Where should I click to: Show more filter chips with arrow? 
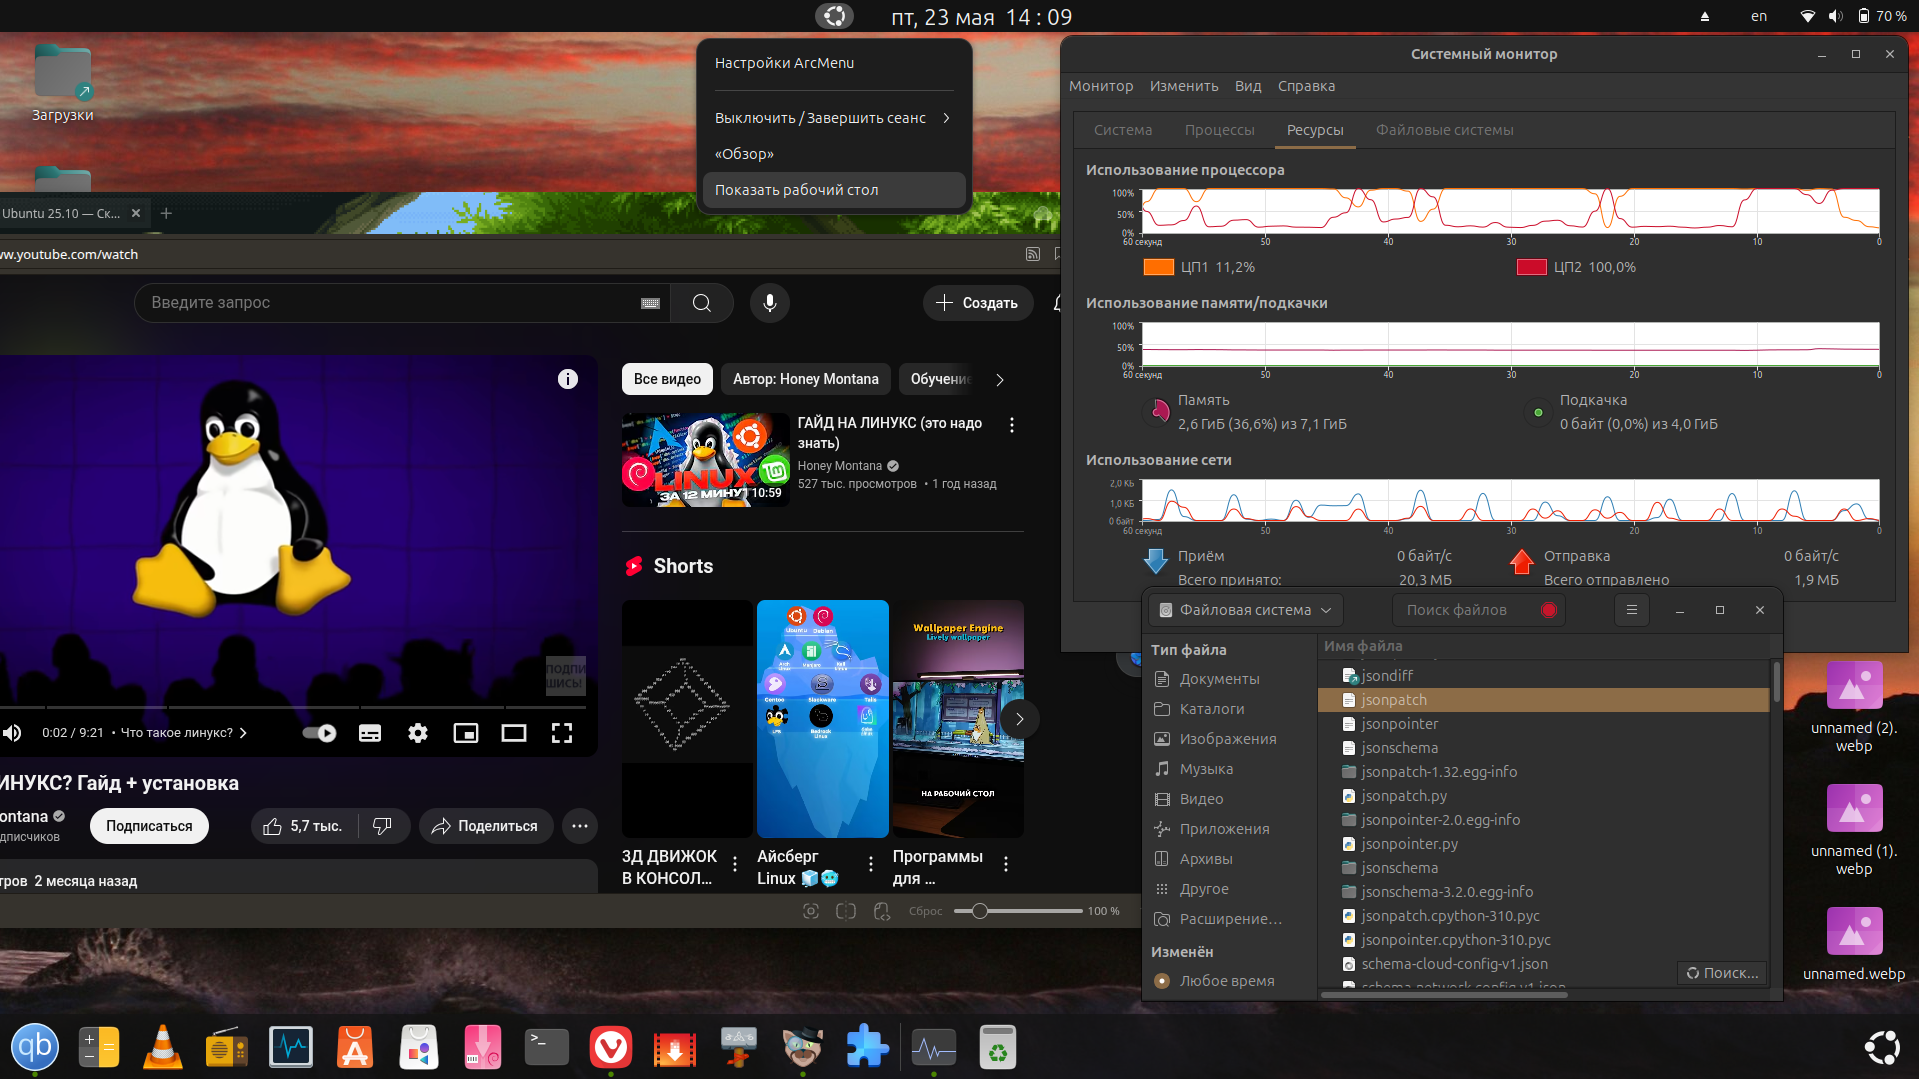coord(1000,380)
